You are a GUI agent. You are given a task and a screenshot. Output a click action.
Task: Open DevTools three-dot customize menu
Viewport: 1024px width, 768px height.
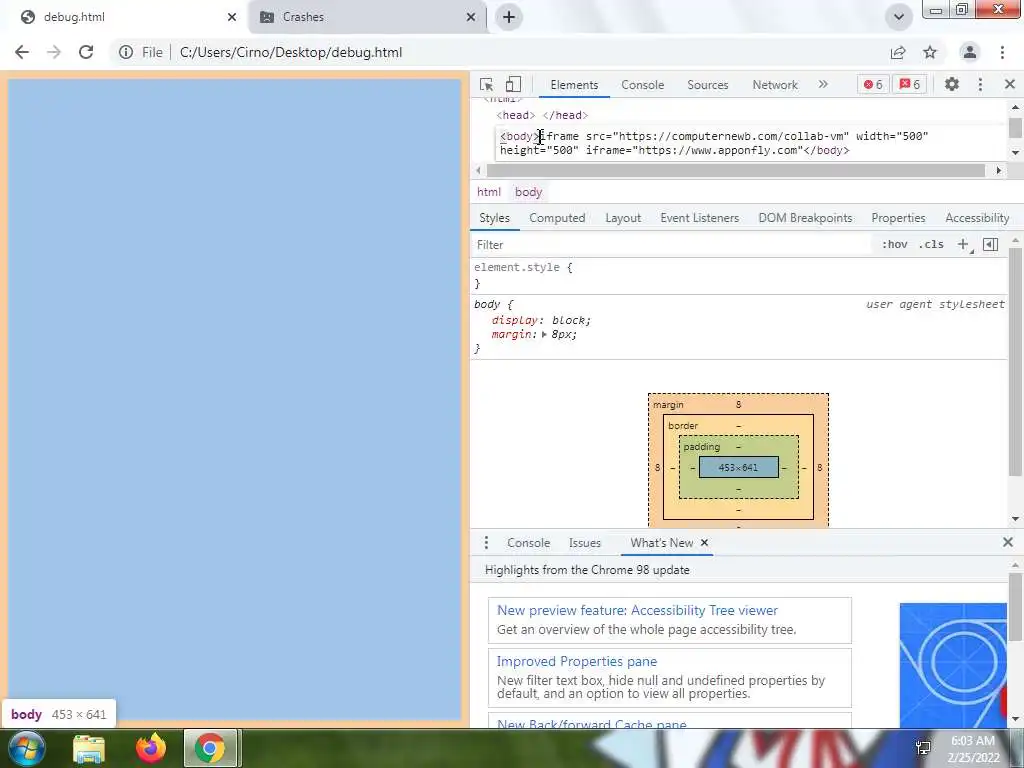pos(980,84)
